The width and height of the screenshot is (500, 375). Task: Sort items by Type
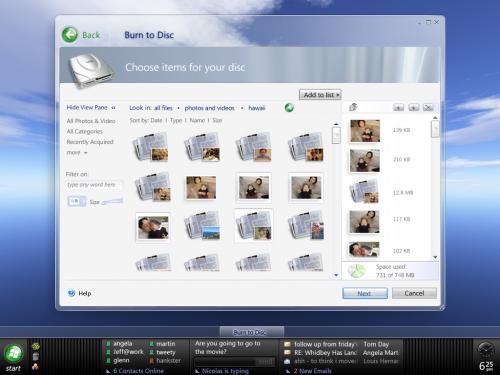[x=176, y=120]
